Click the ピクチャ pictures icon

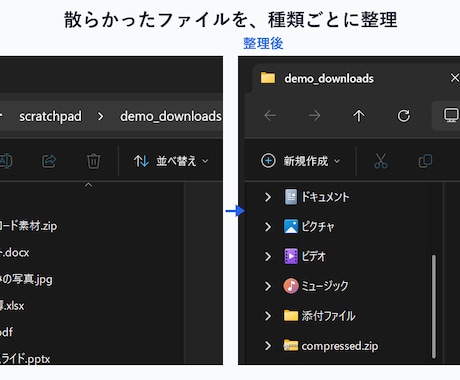291,227
